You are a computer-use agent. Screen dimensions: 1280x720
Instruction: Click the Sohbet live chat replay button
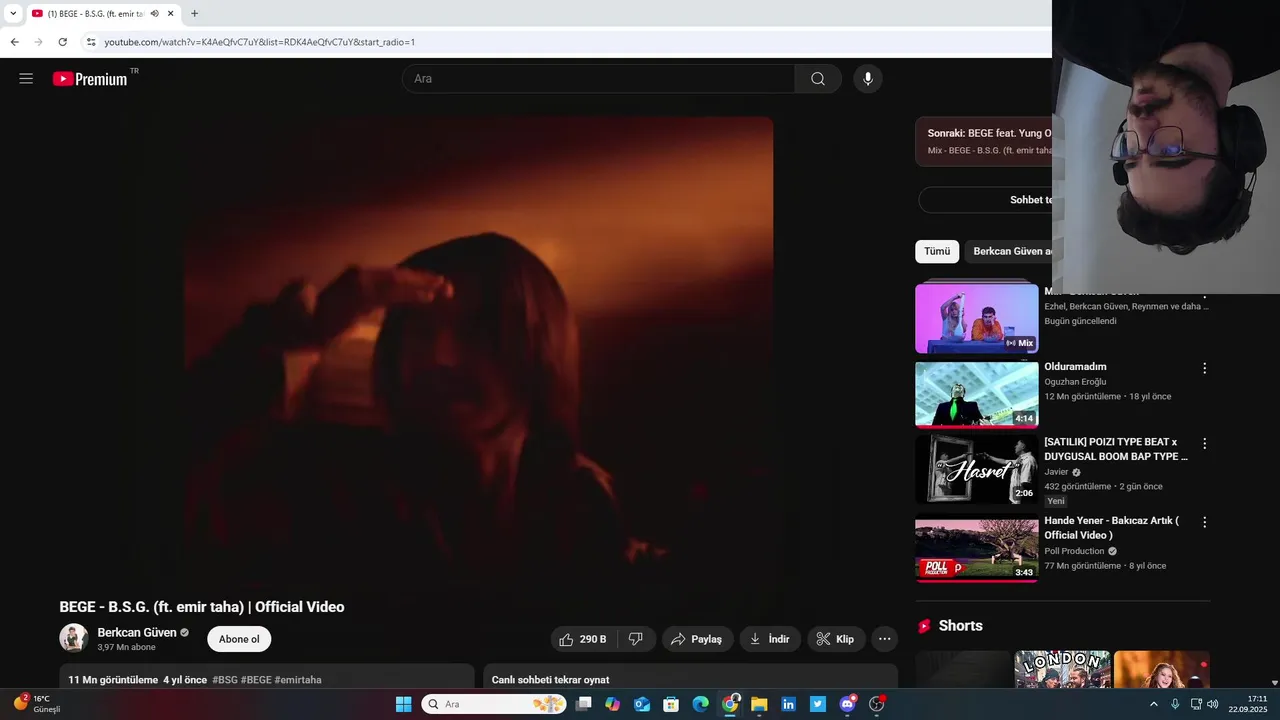(985, 200)
